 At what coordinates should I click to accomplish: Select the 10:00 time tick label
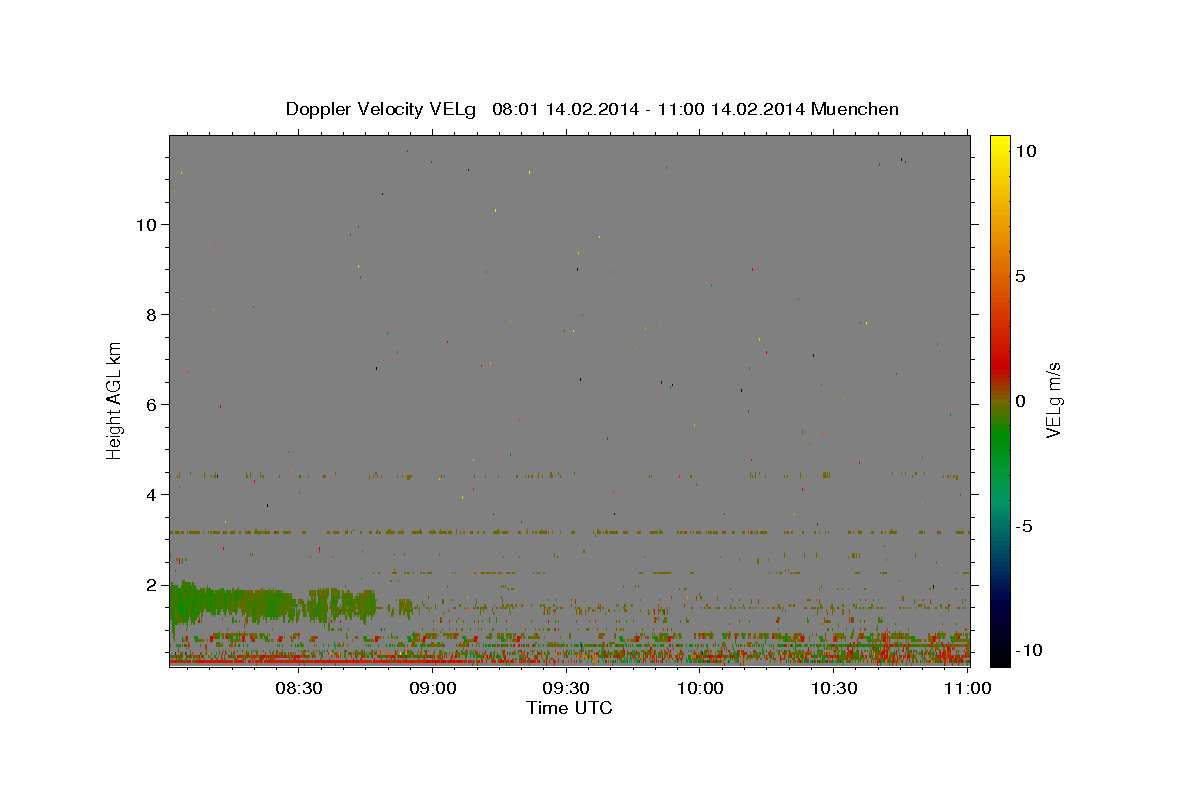700,689
